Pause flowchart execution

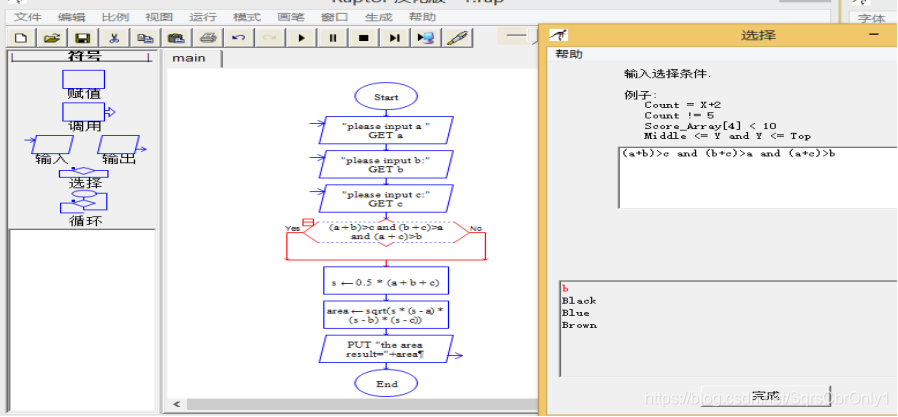(333, 38)
